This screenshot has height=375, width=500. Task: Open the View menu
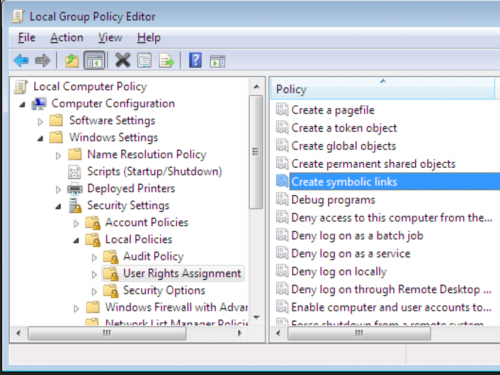[x=110, y=37]
